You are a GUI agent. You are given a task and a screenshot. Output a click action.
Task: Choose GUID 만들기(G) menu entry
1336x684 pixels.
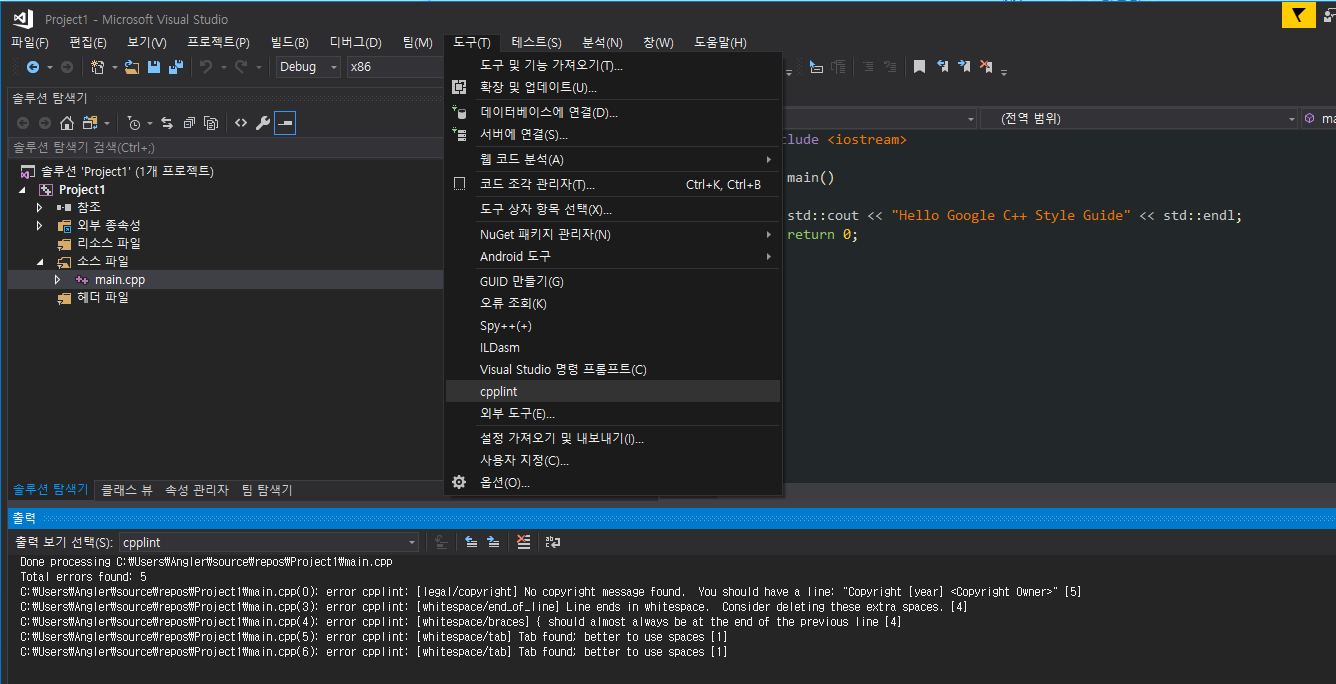(613, 281)
